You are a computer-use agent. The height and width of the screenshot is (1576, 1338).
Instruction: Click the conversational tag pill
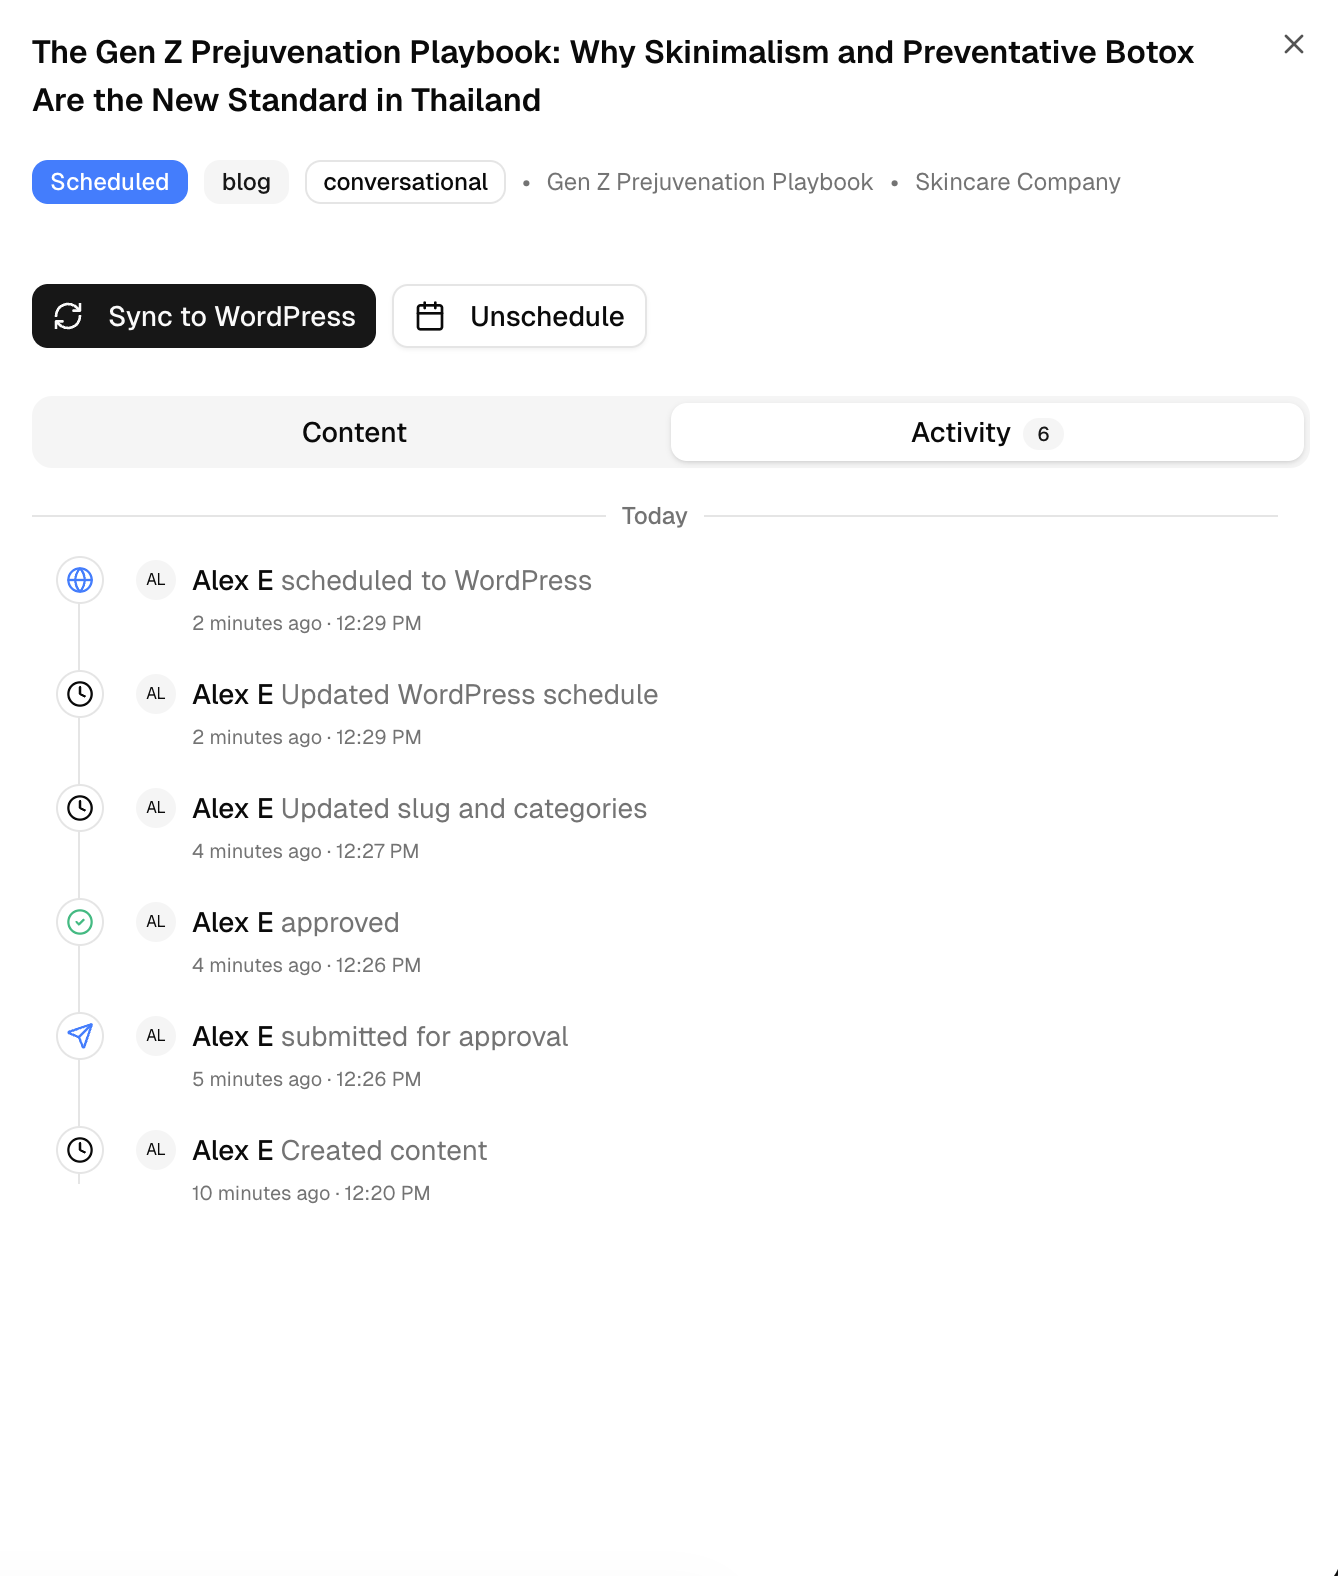click(x=405, y=182)
